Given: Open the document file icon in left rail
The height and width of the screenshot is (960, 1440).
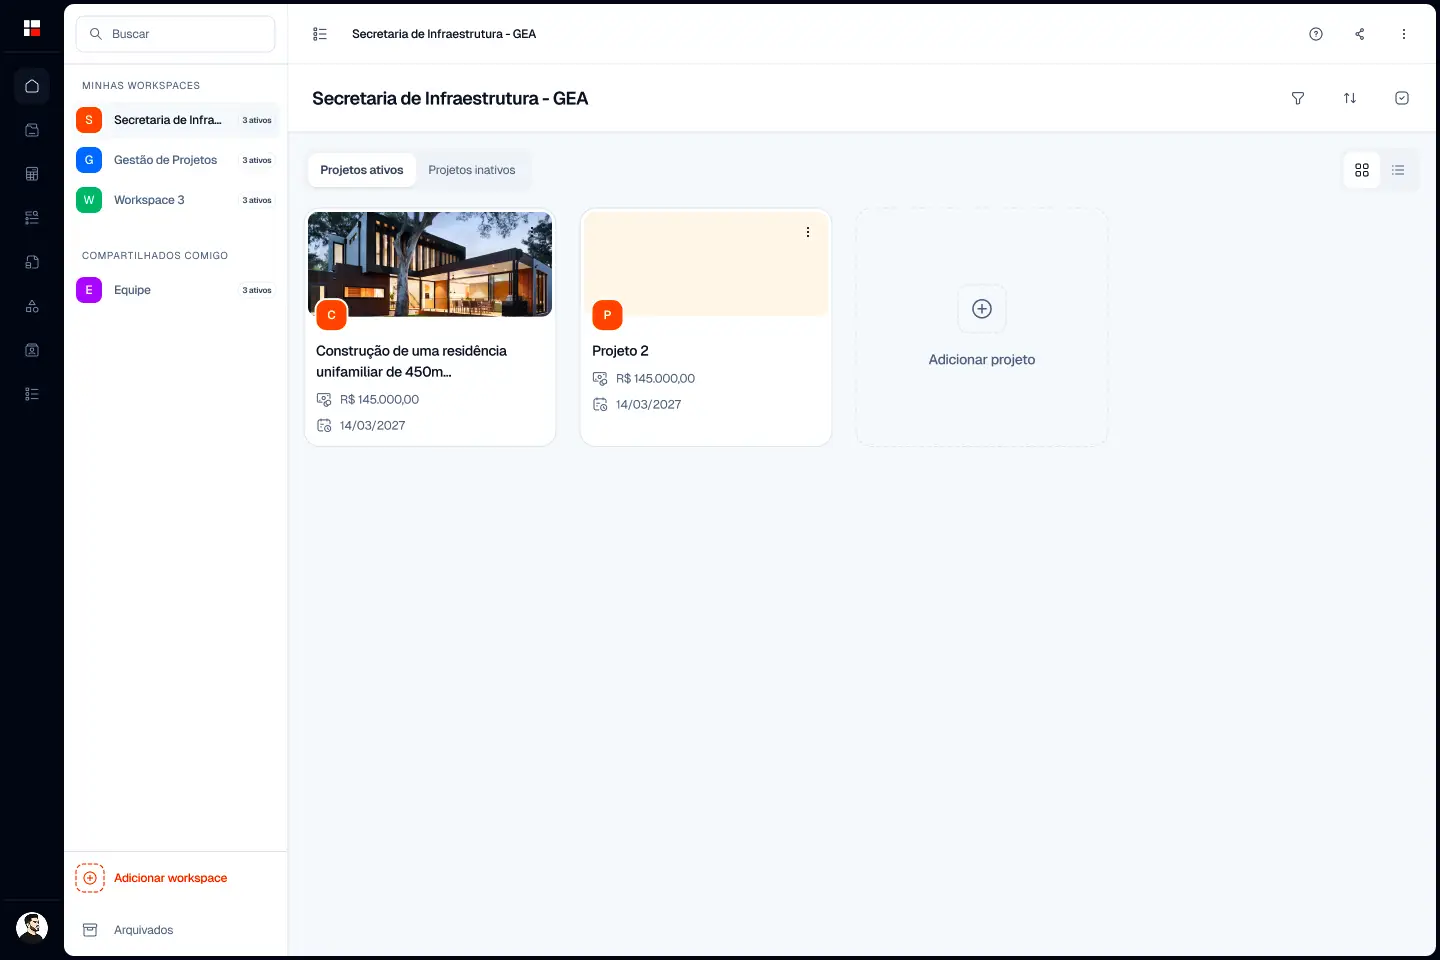Looking at the screenshot, I should point(32,262).
